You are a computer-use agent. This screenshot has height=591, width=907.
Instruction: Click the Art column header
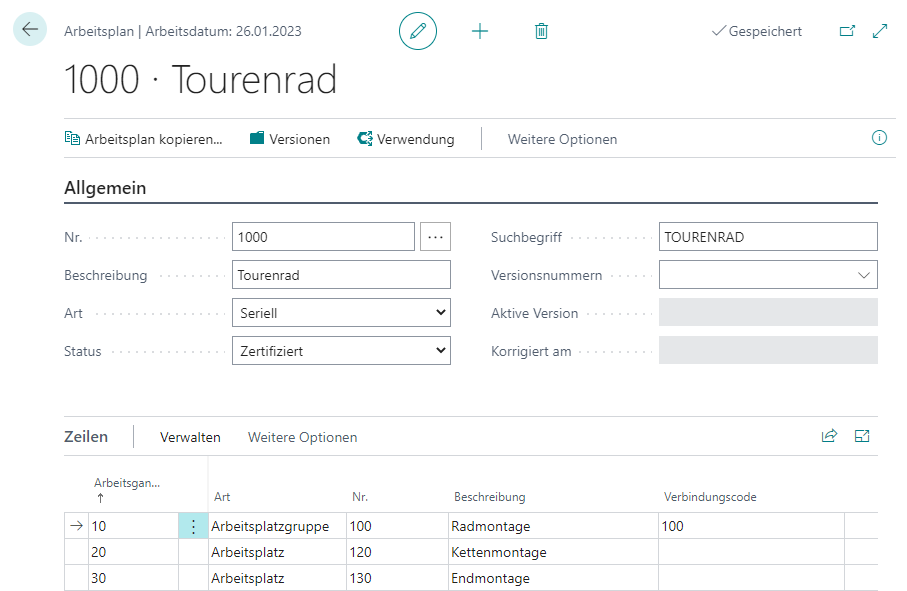(x=222, y=497)
